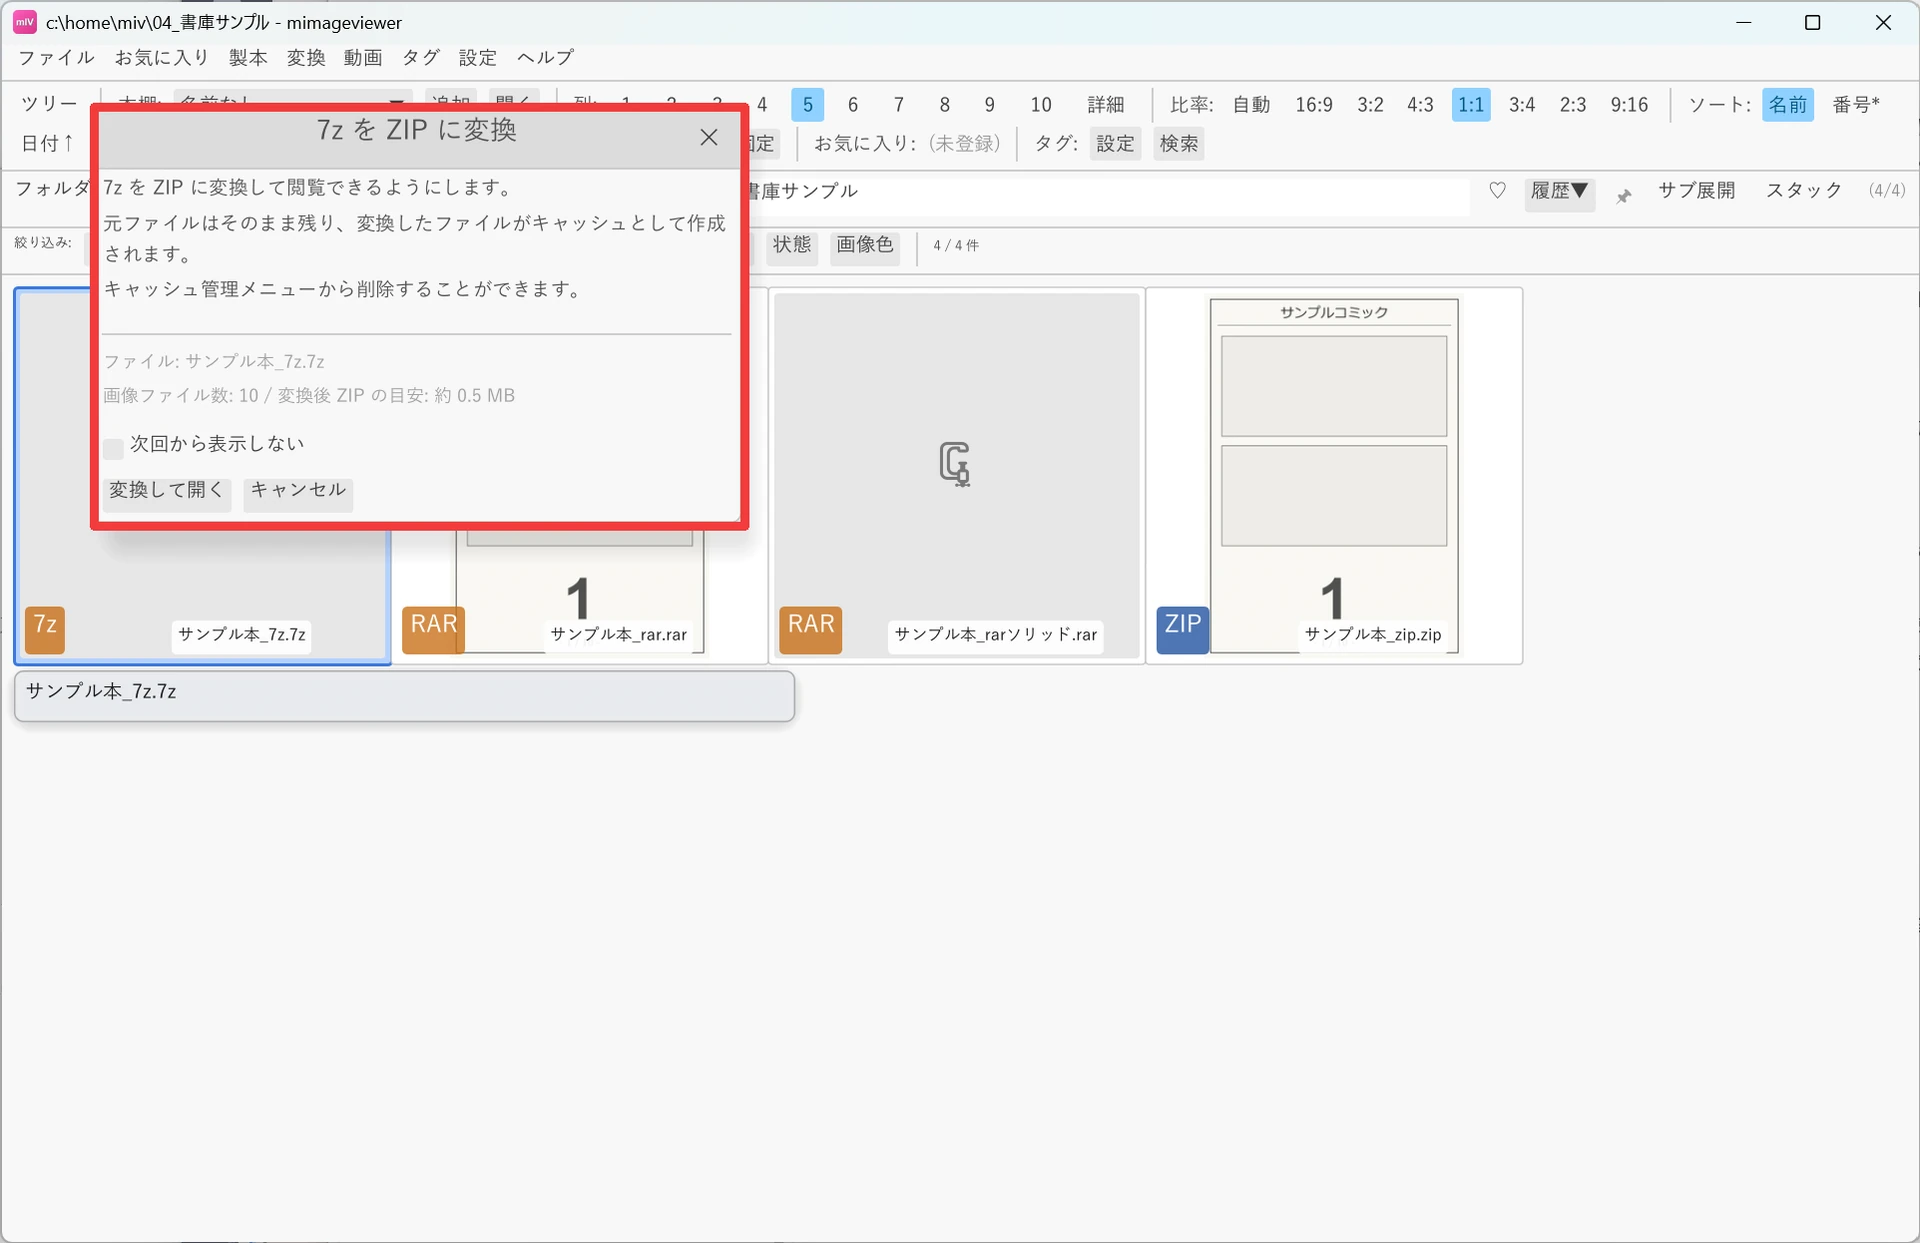
Task: Select 自動 aspect ratio
Action: 1251,105
